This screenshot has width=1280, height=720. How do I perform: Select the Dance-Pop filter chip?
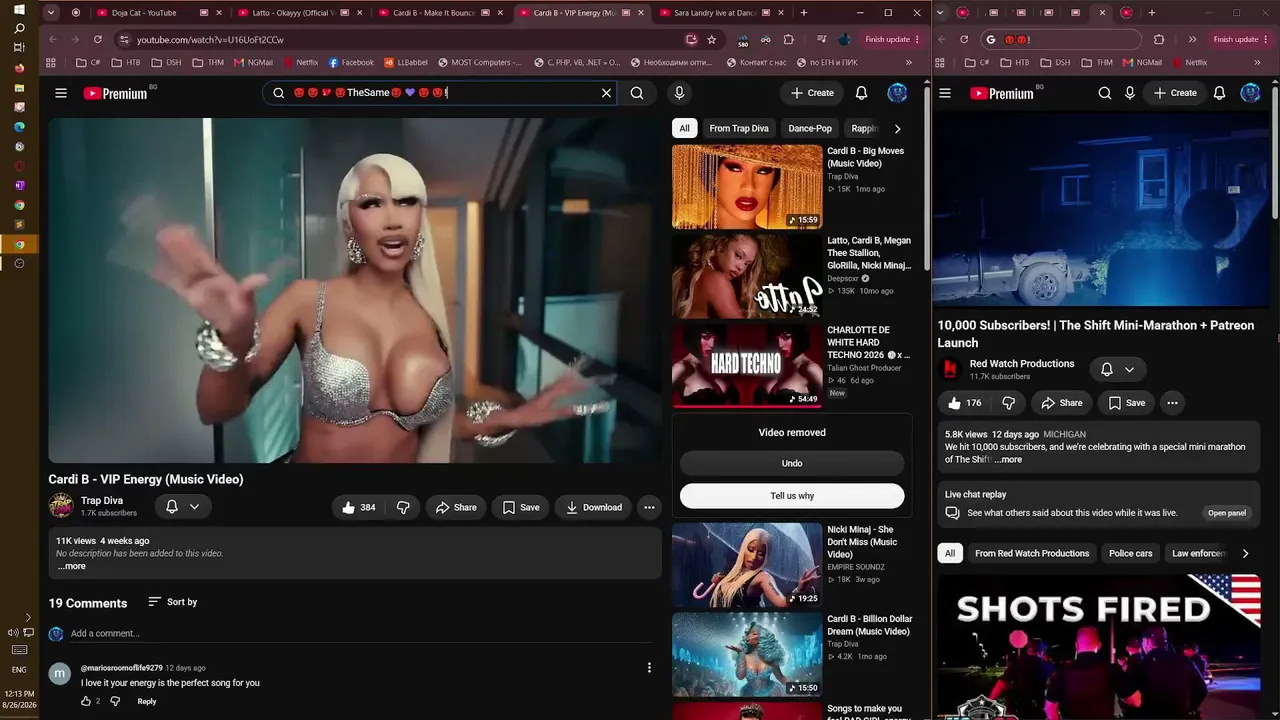tap(810, 128)
